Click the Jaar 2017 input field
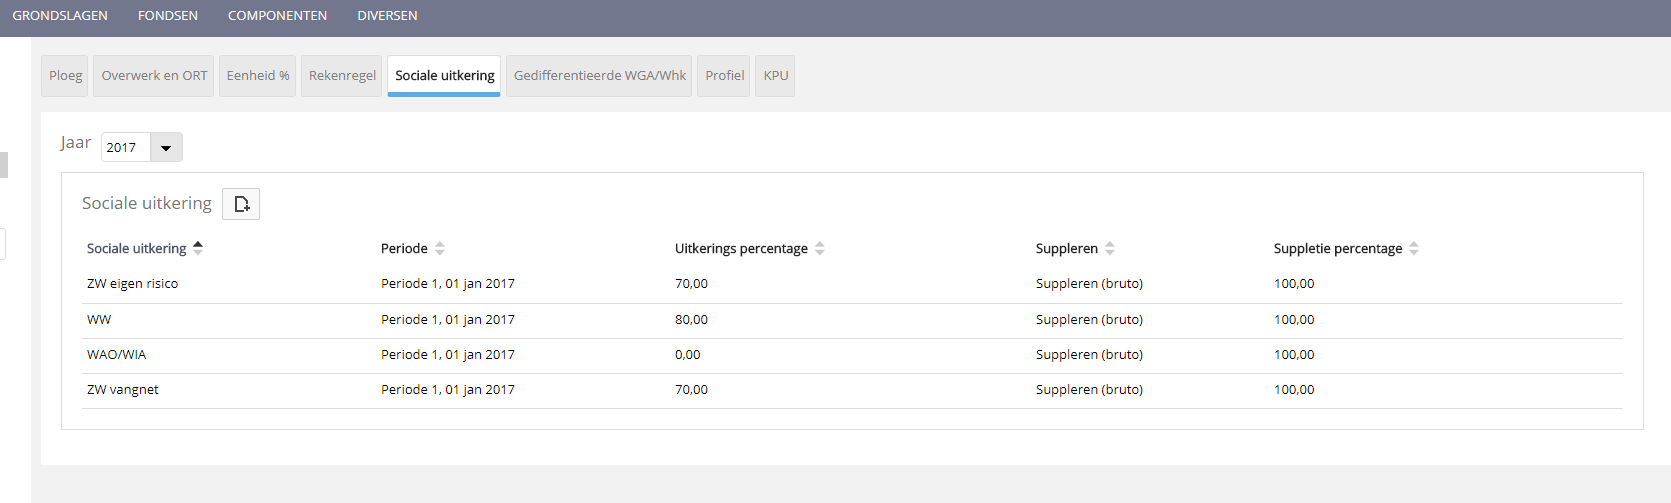The image size is (1671, 503). (126, 147)
